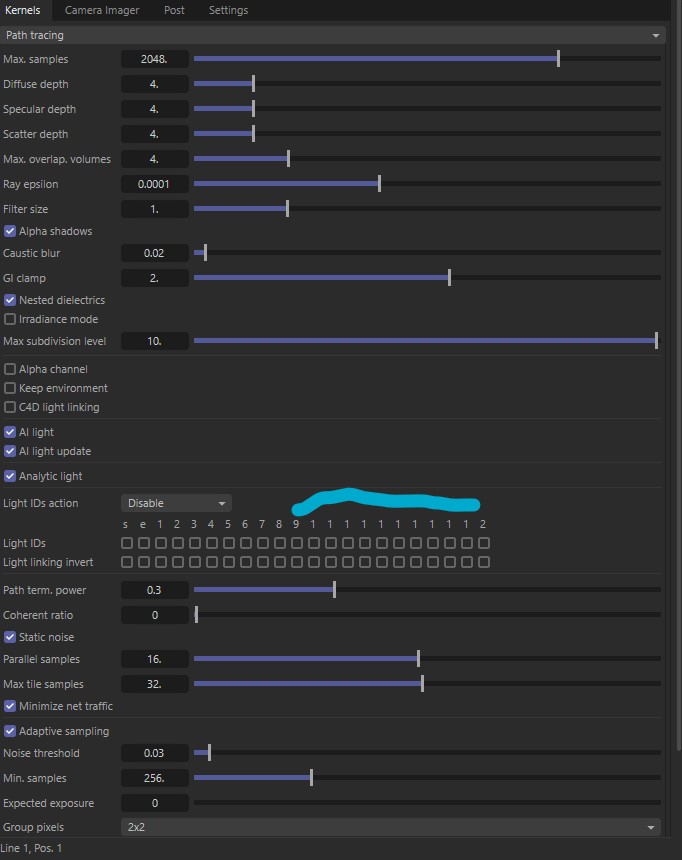
Task: Click the Diffuse depth value field
Action: tap(155, 84)
